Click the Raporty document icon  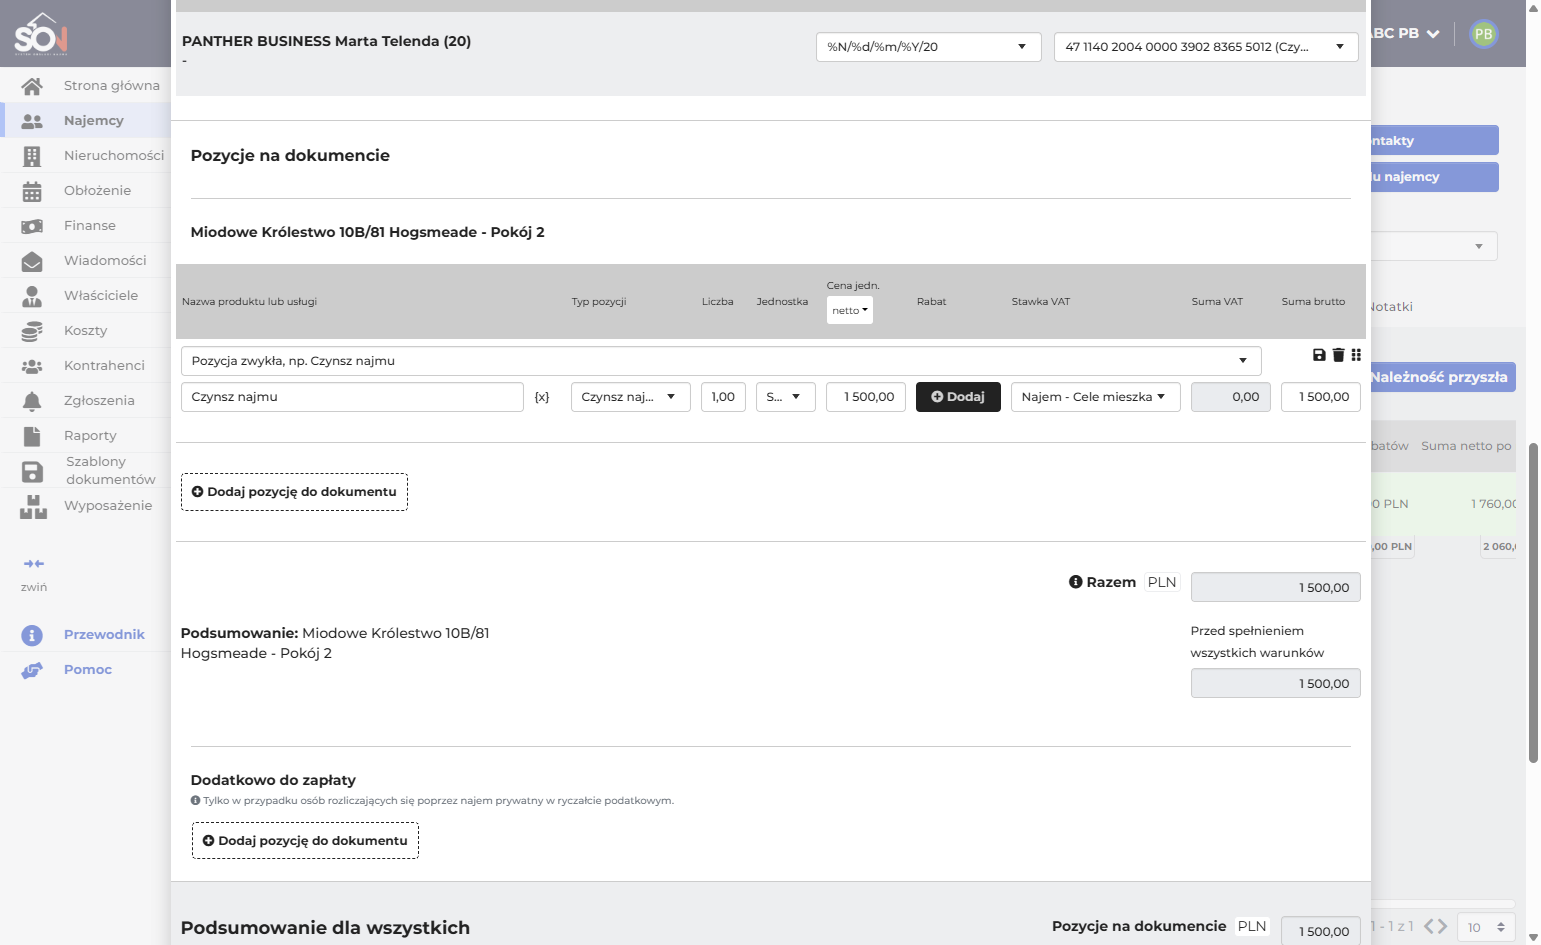(x=32, y=436)
